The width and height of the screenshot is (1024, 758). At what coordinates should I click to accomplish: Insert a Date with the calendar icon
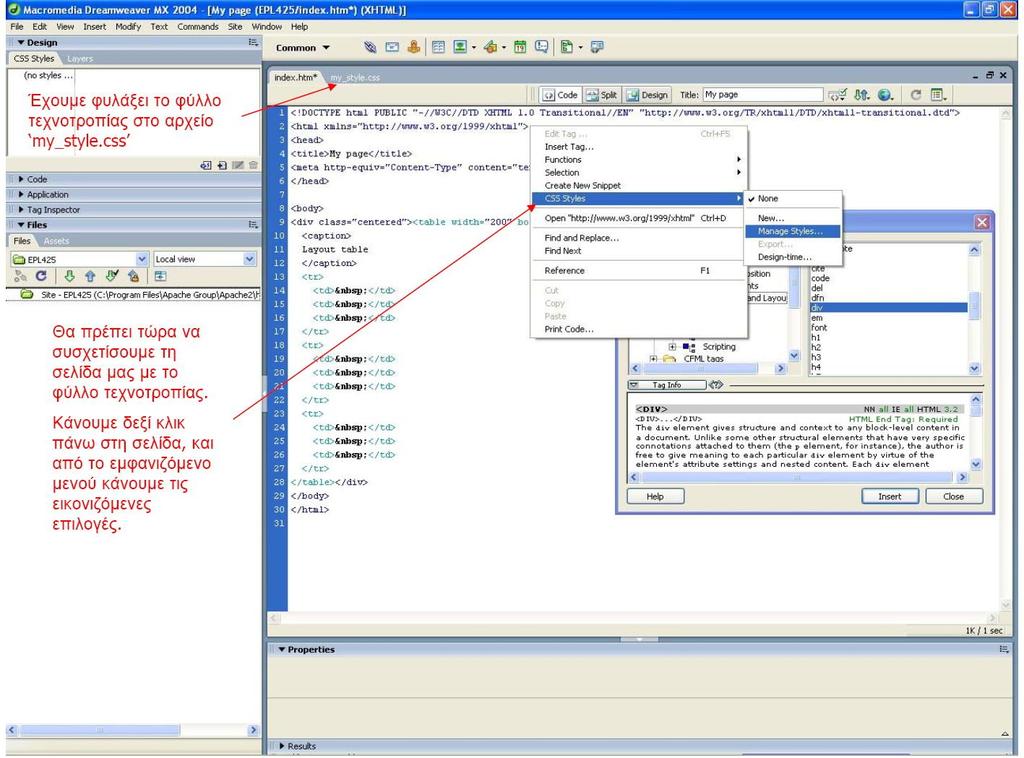(x=520, y=47)
